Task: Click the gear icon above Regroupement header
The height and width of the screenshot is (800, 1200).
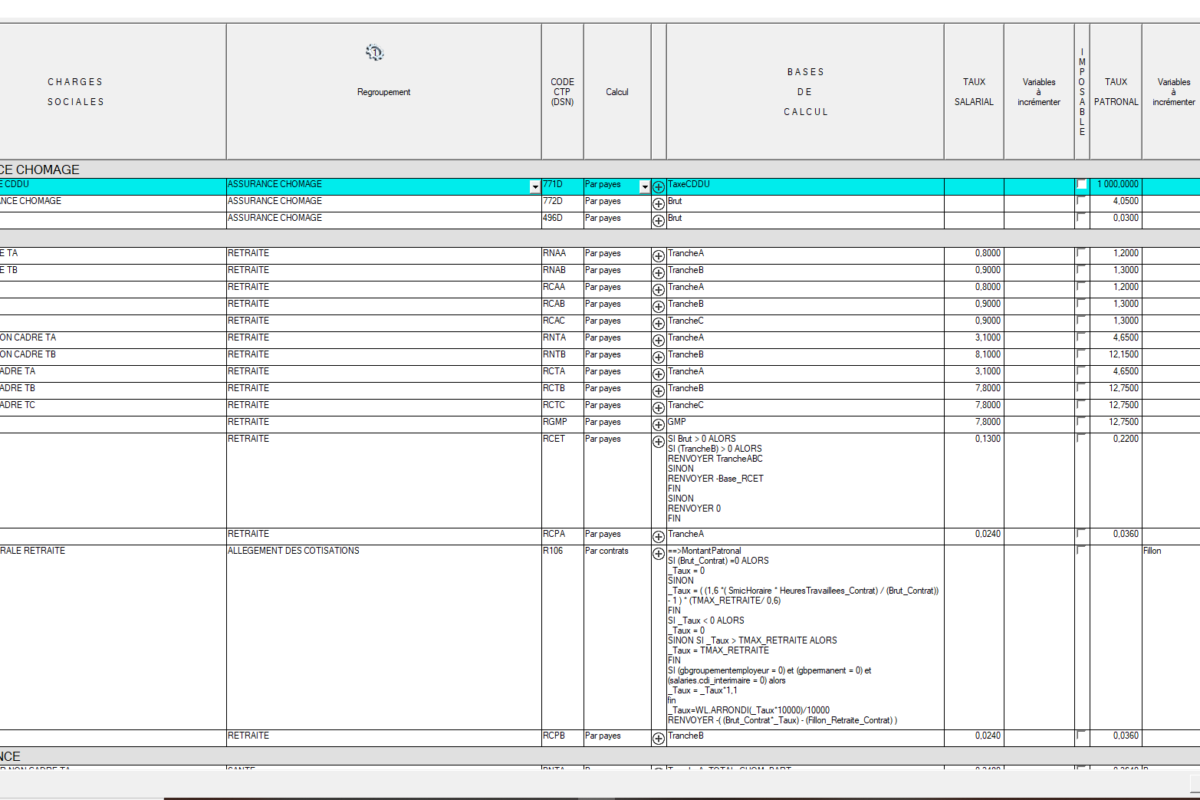Action: (x=375, y=53)
